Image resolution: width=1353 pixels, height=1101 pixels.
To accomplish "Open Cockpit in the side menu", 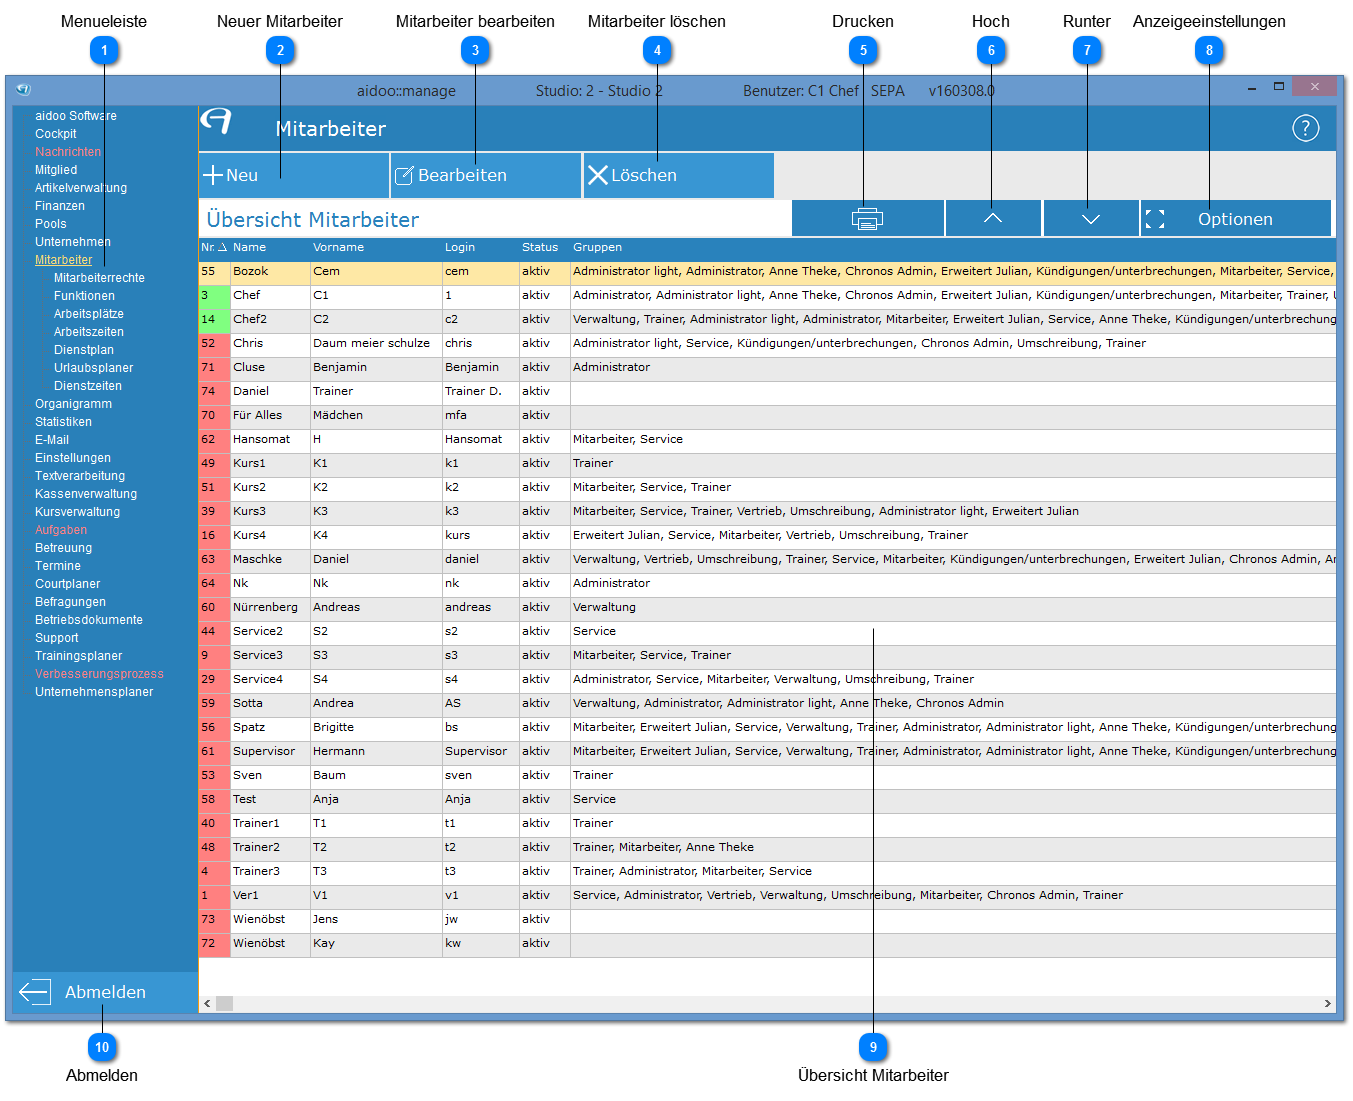I will coord(56,134).
